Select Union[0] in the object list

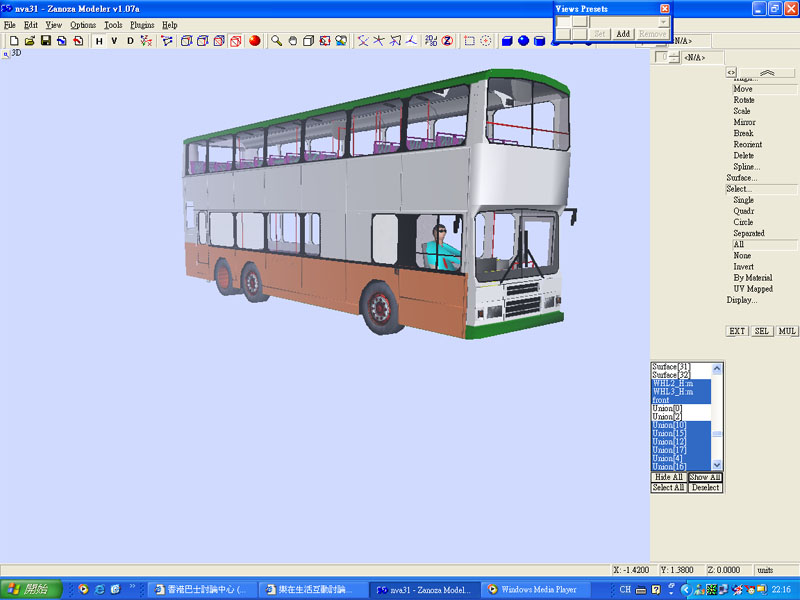click(665, 409)
